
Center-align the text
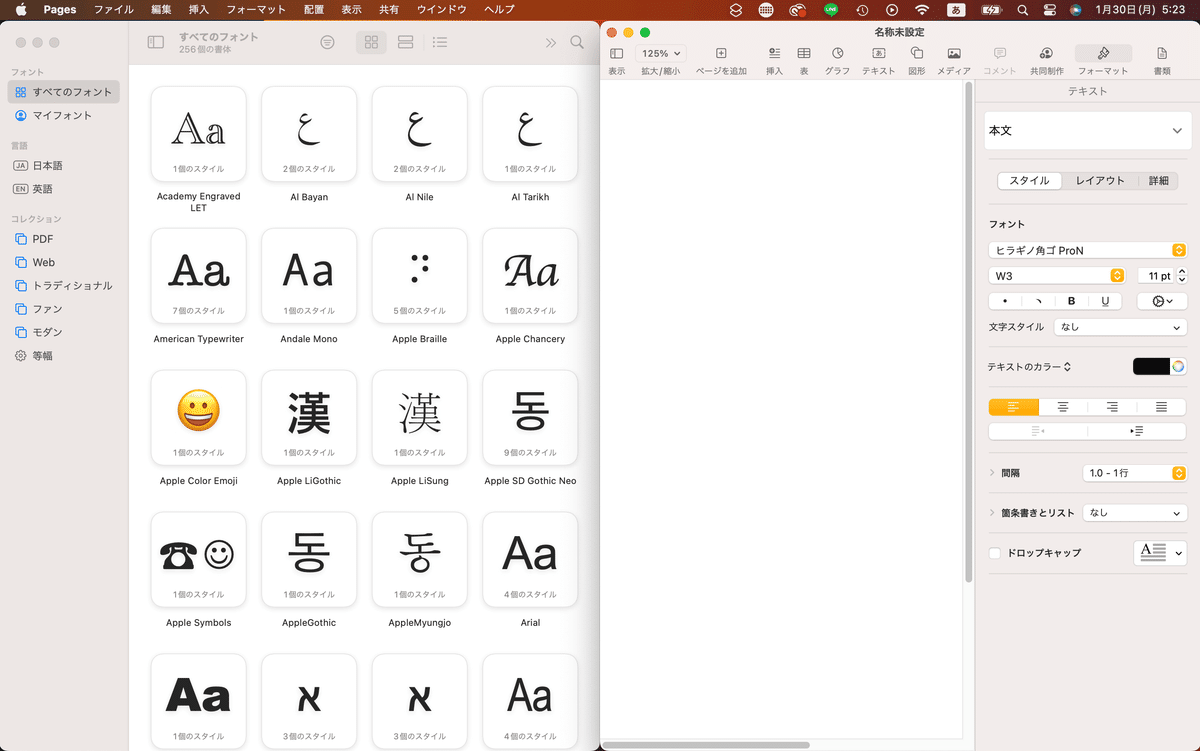coord(1063,407)
